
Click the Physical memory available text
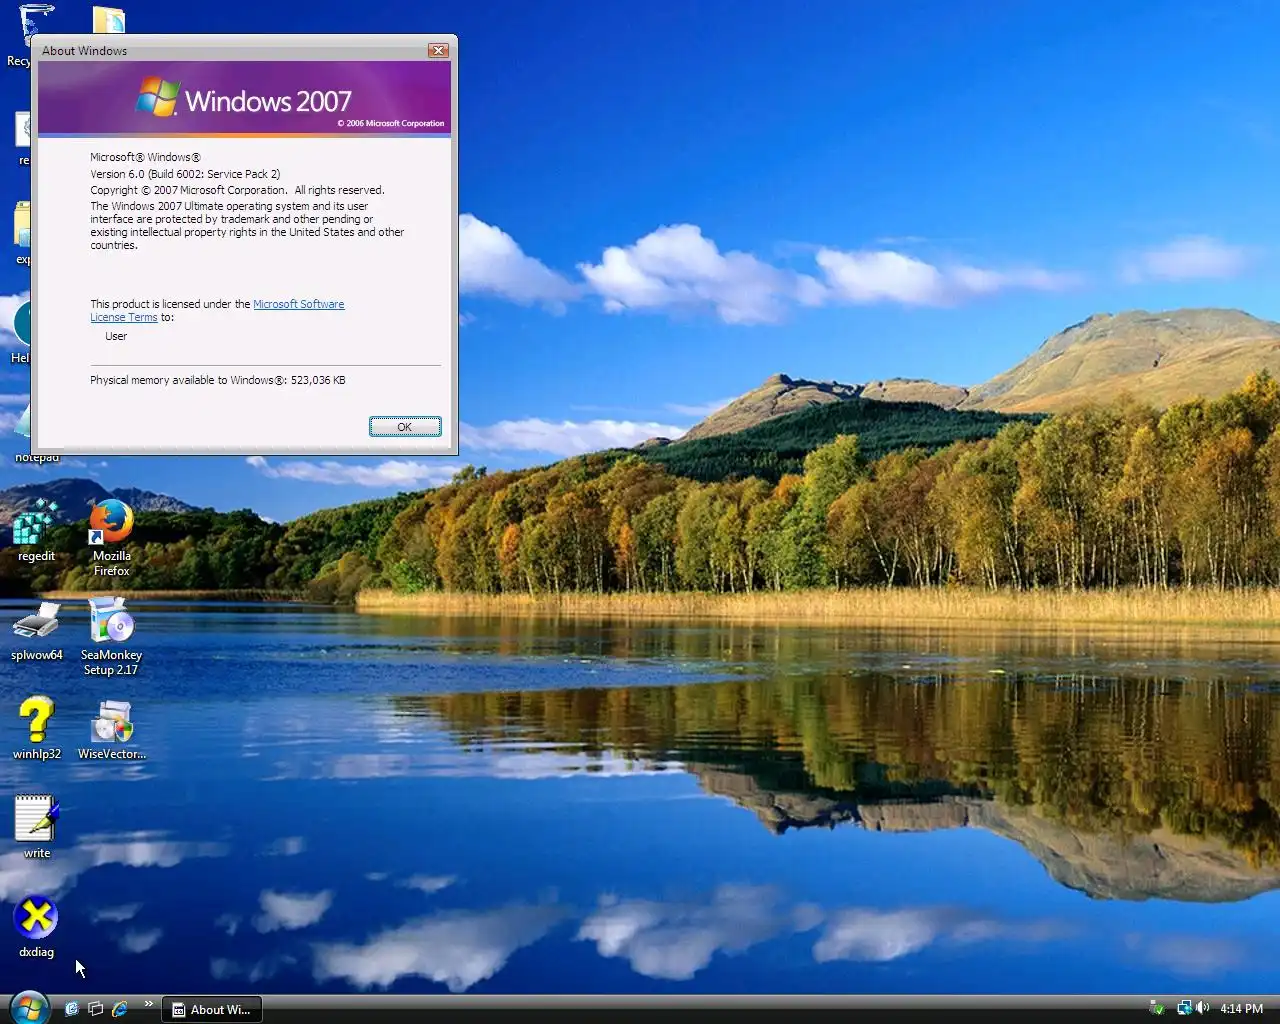(218, 380)
